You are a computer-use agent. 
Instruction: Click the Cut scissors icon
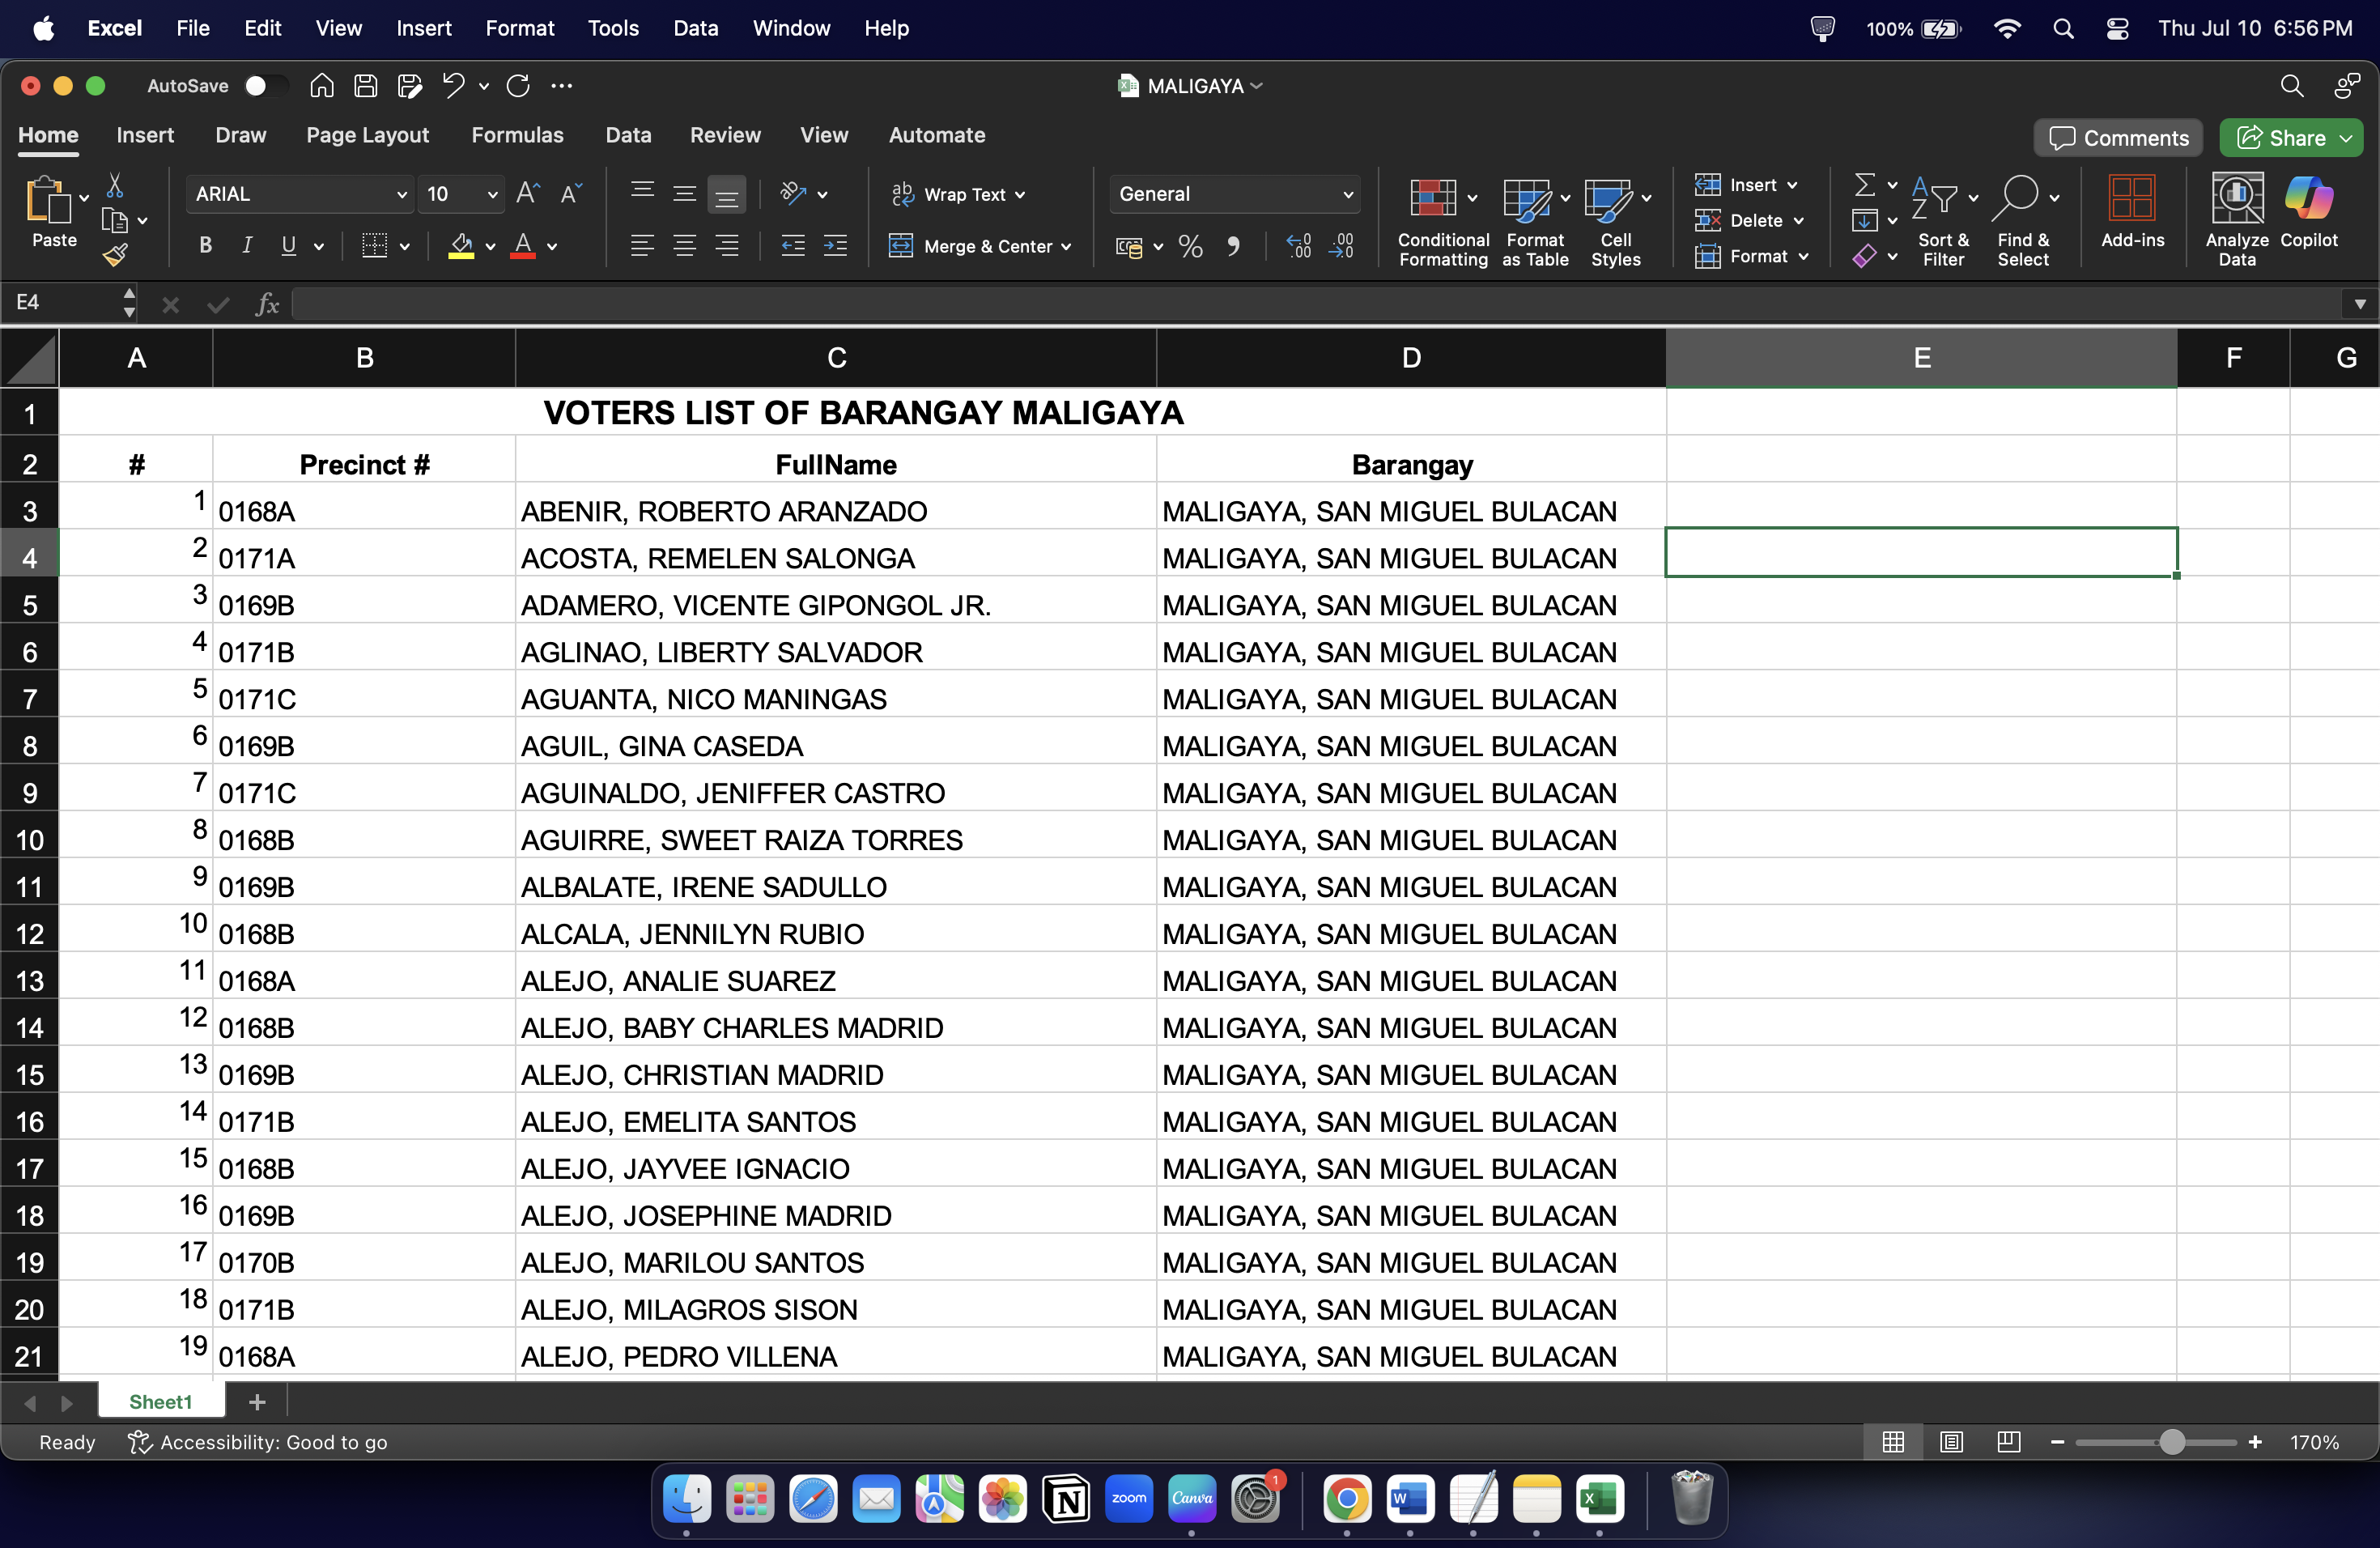coord(115,186)
